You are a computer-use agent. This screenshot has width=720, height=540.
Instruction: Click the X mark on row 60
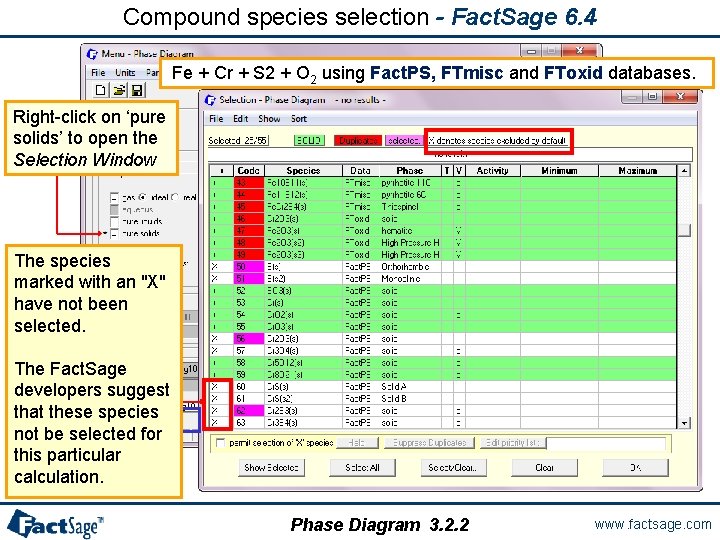pos(214,387)
